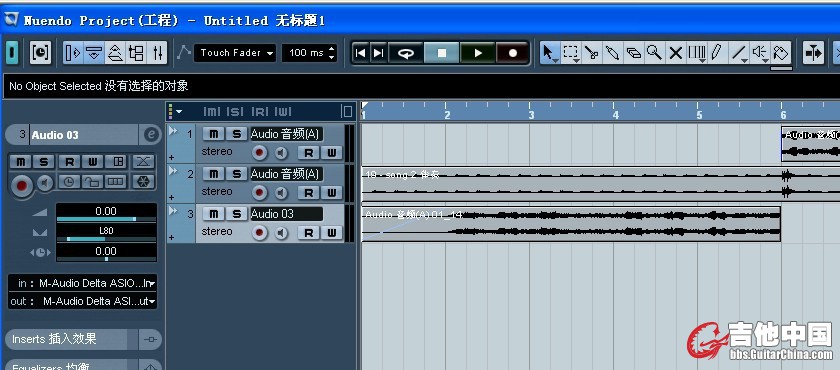Expand automation subtrack for track 1

(x=172, y=157)
